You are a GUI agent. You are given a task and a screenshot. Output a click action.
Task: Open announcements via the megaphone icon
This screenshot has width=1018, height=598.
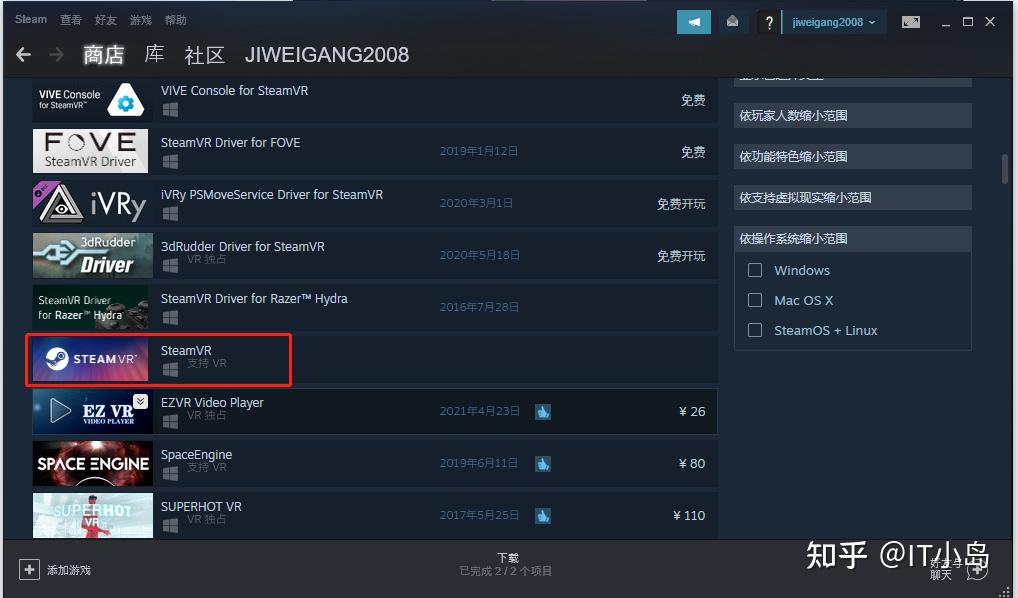[x=693, y=20]
